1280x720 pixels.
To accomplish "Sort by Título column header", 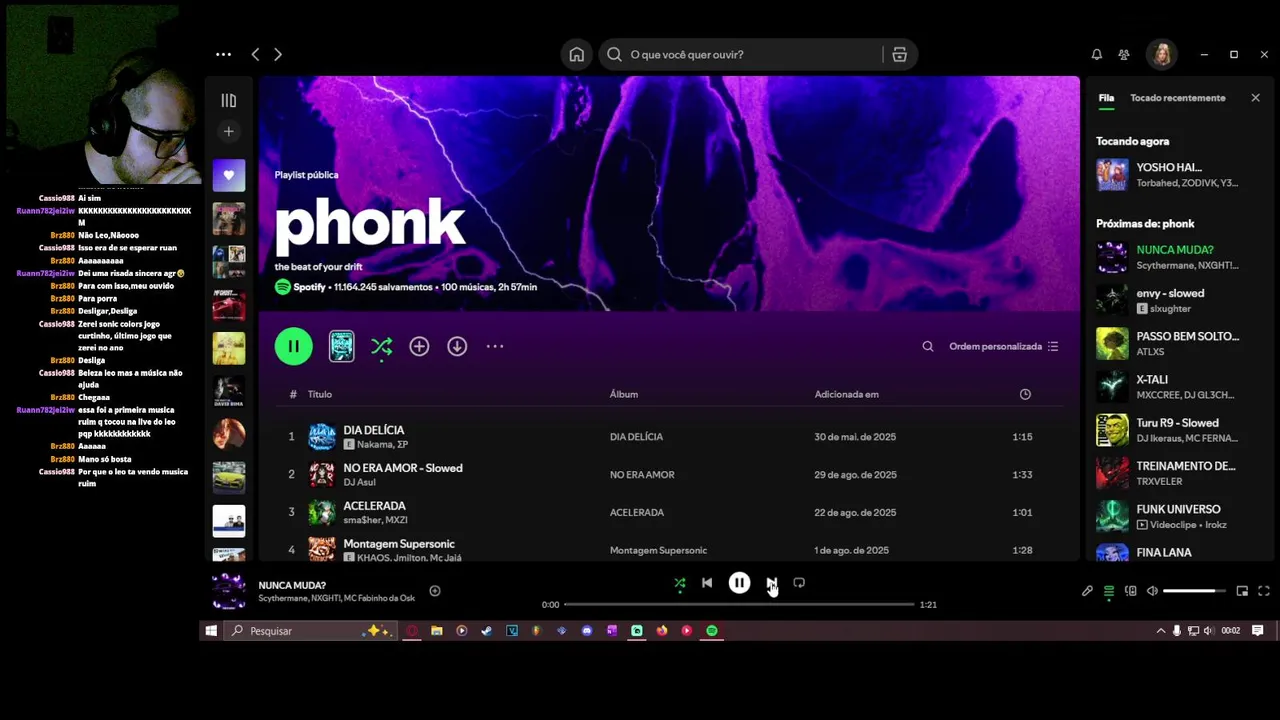I will (320, 394).
